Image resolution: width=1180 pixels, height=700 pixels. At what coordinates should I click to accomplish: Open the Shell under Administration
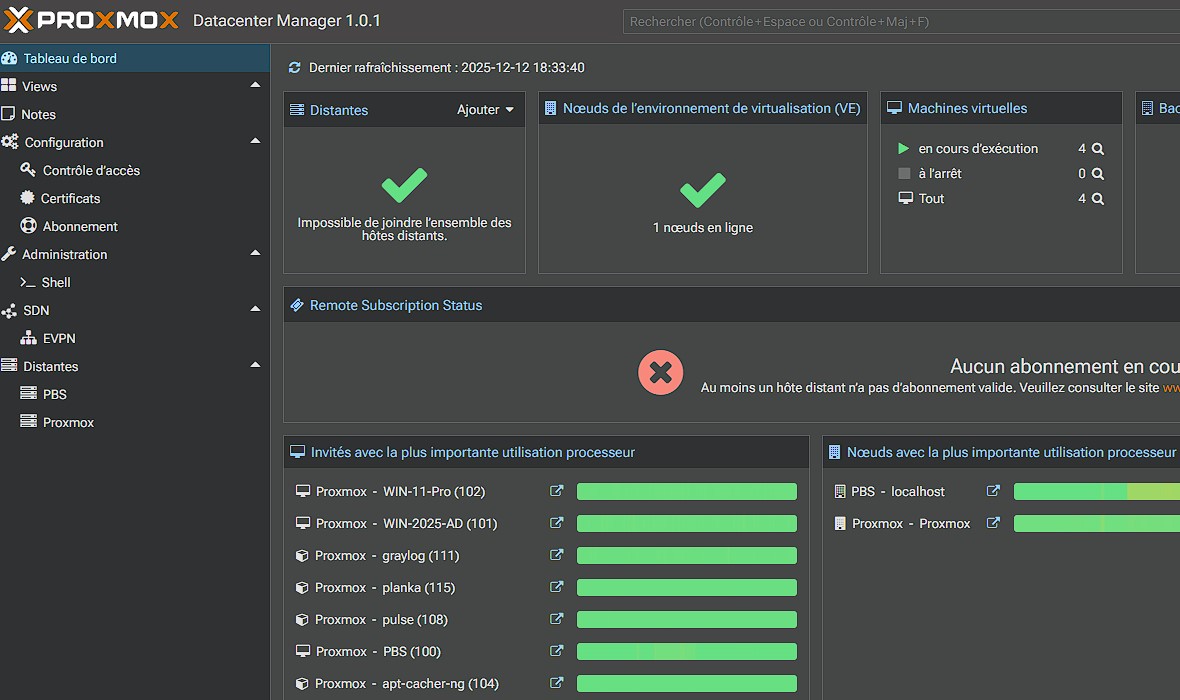click(x=55, y=282)
